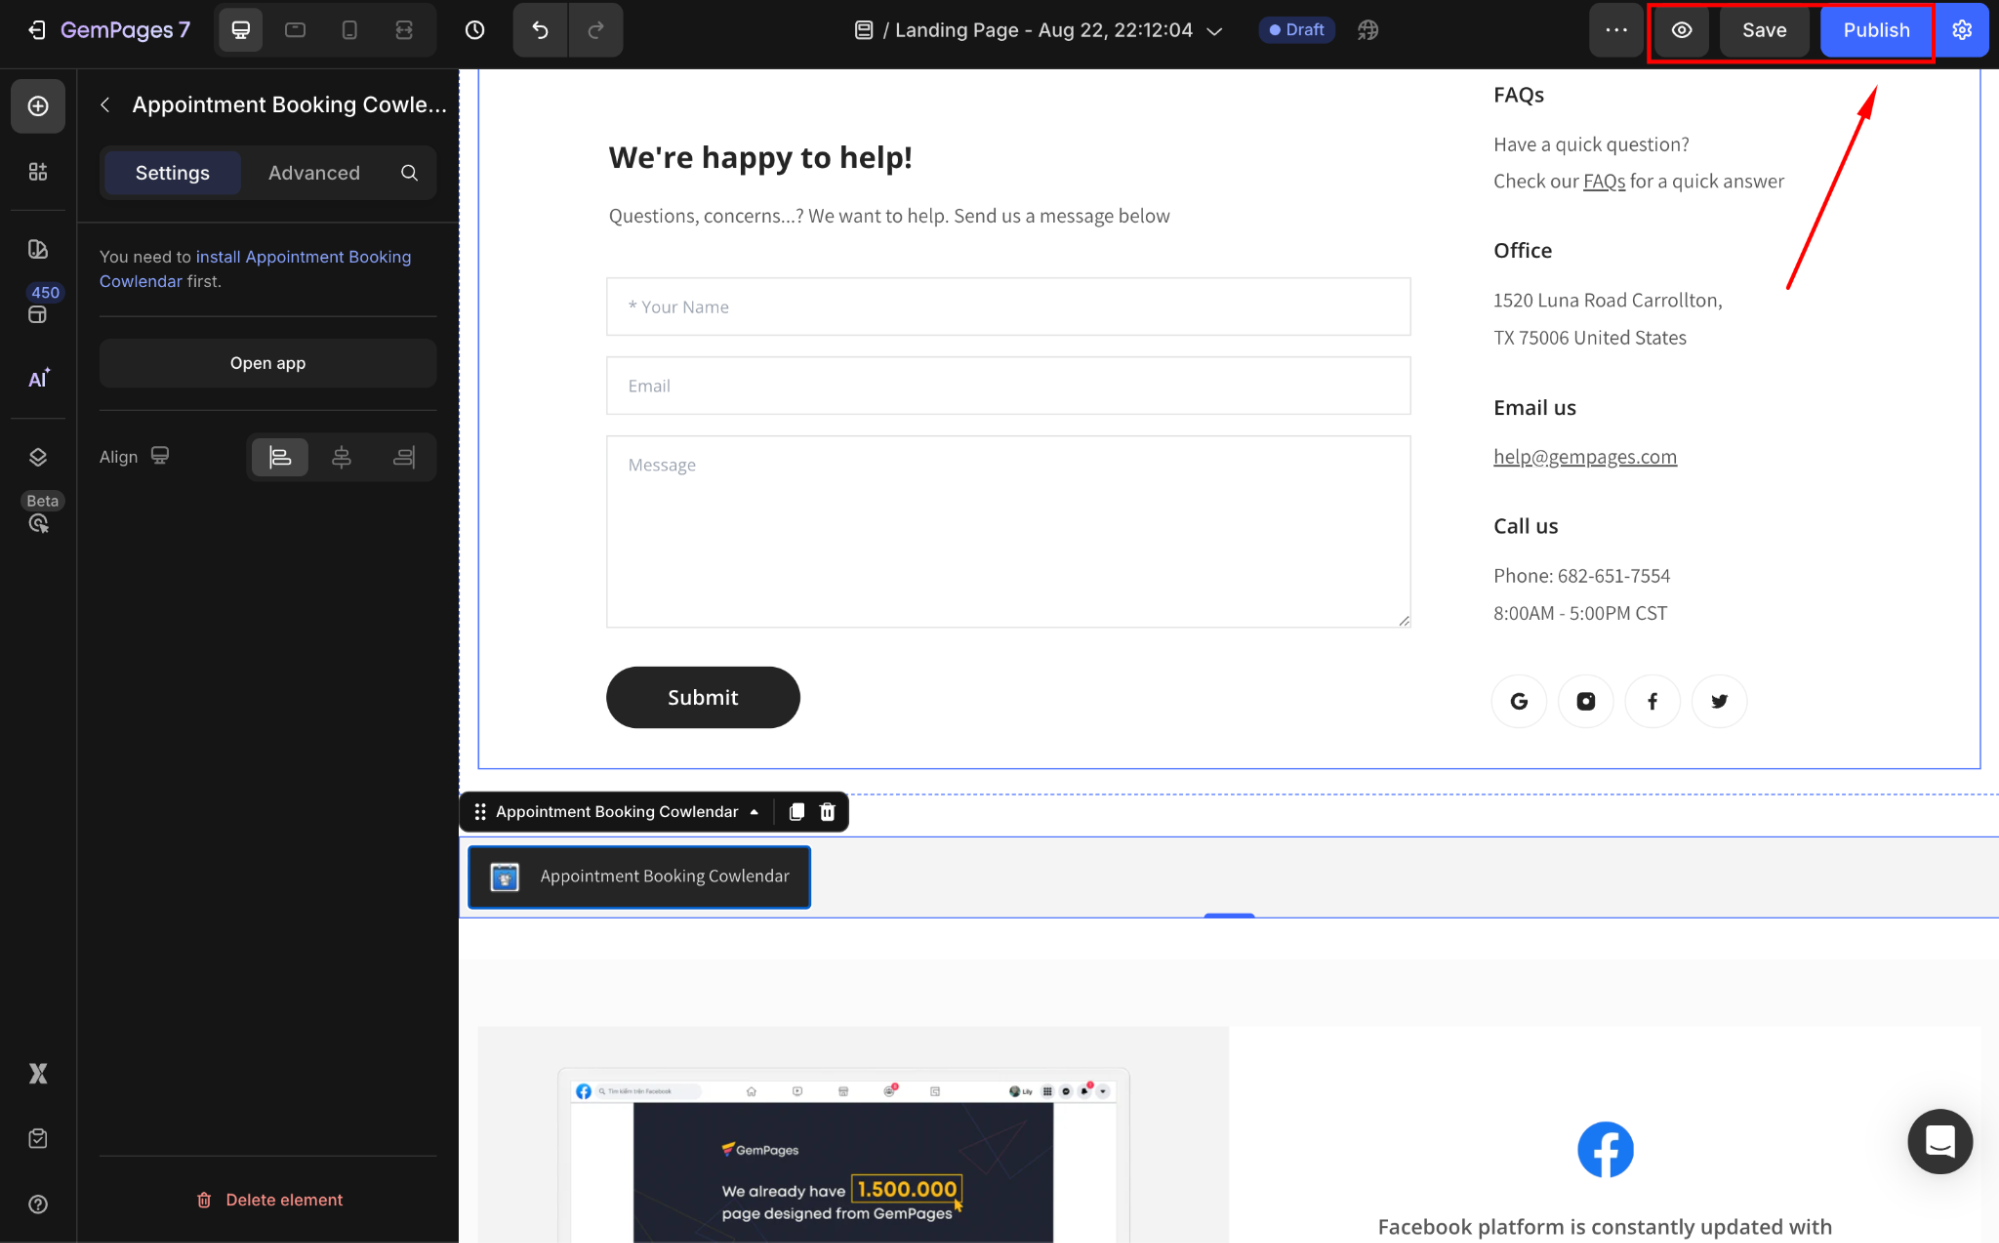Click the Open app button

[268, 363]
